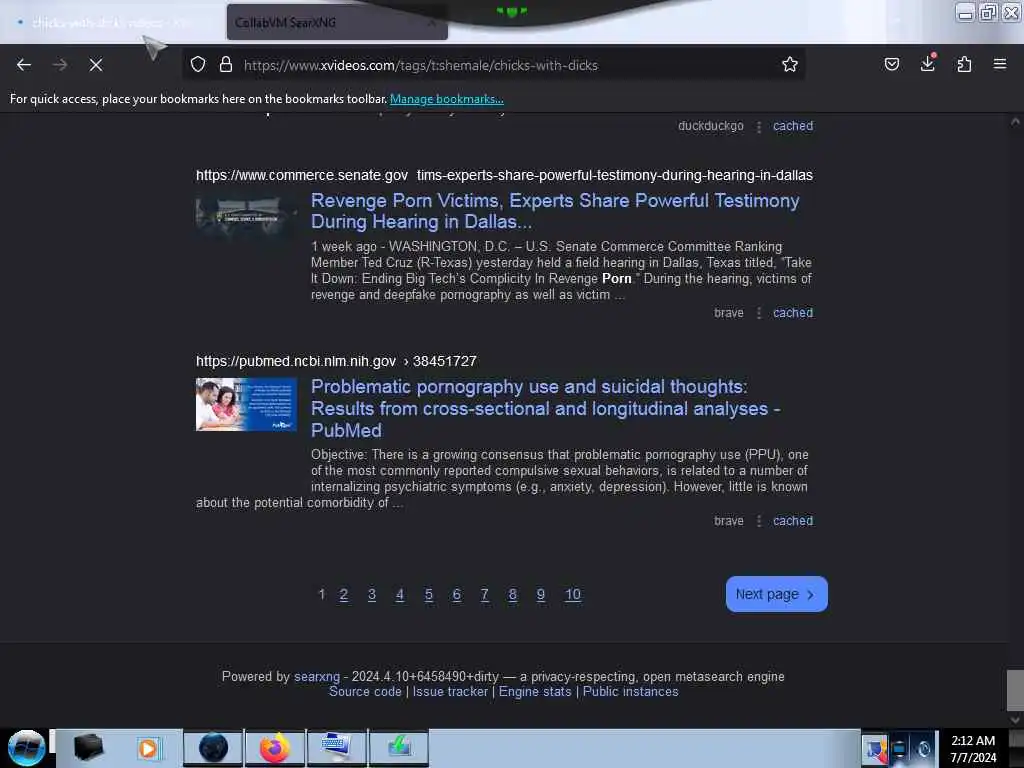This screenshot has width=1024, height=768.
Task: Go to results page 4
Action: (400, 594)
